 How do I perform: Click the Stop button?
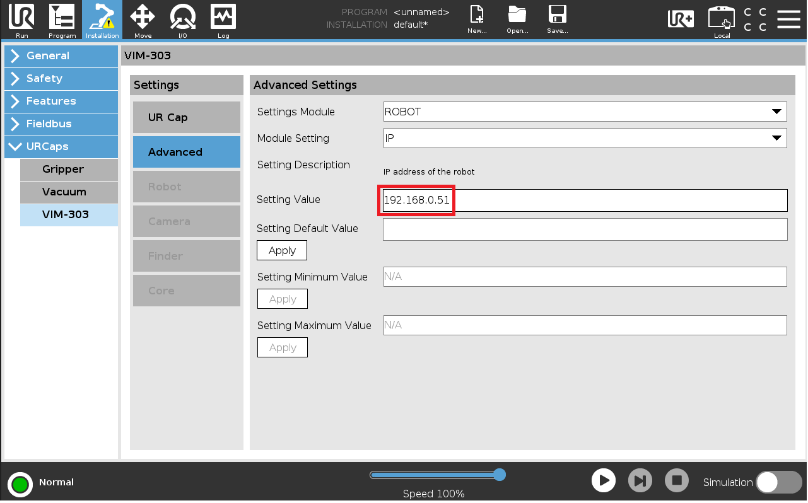point(677,481)
